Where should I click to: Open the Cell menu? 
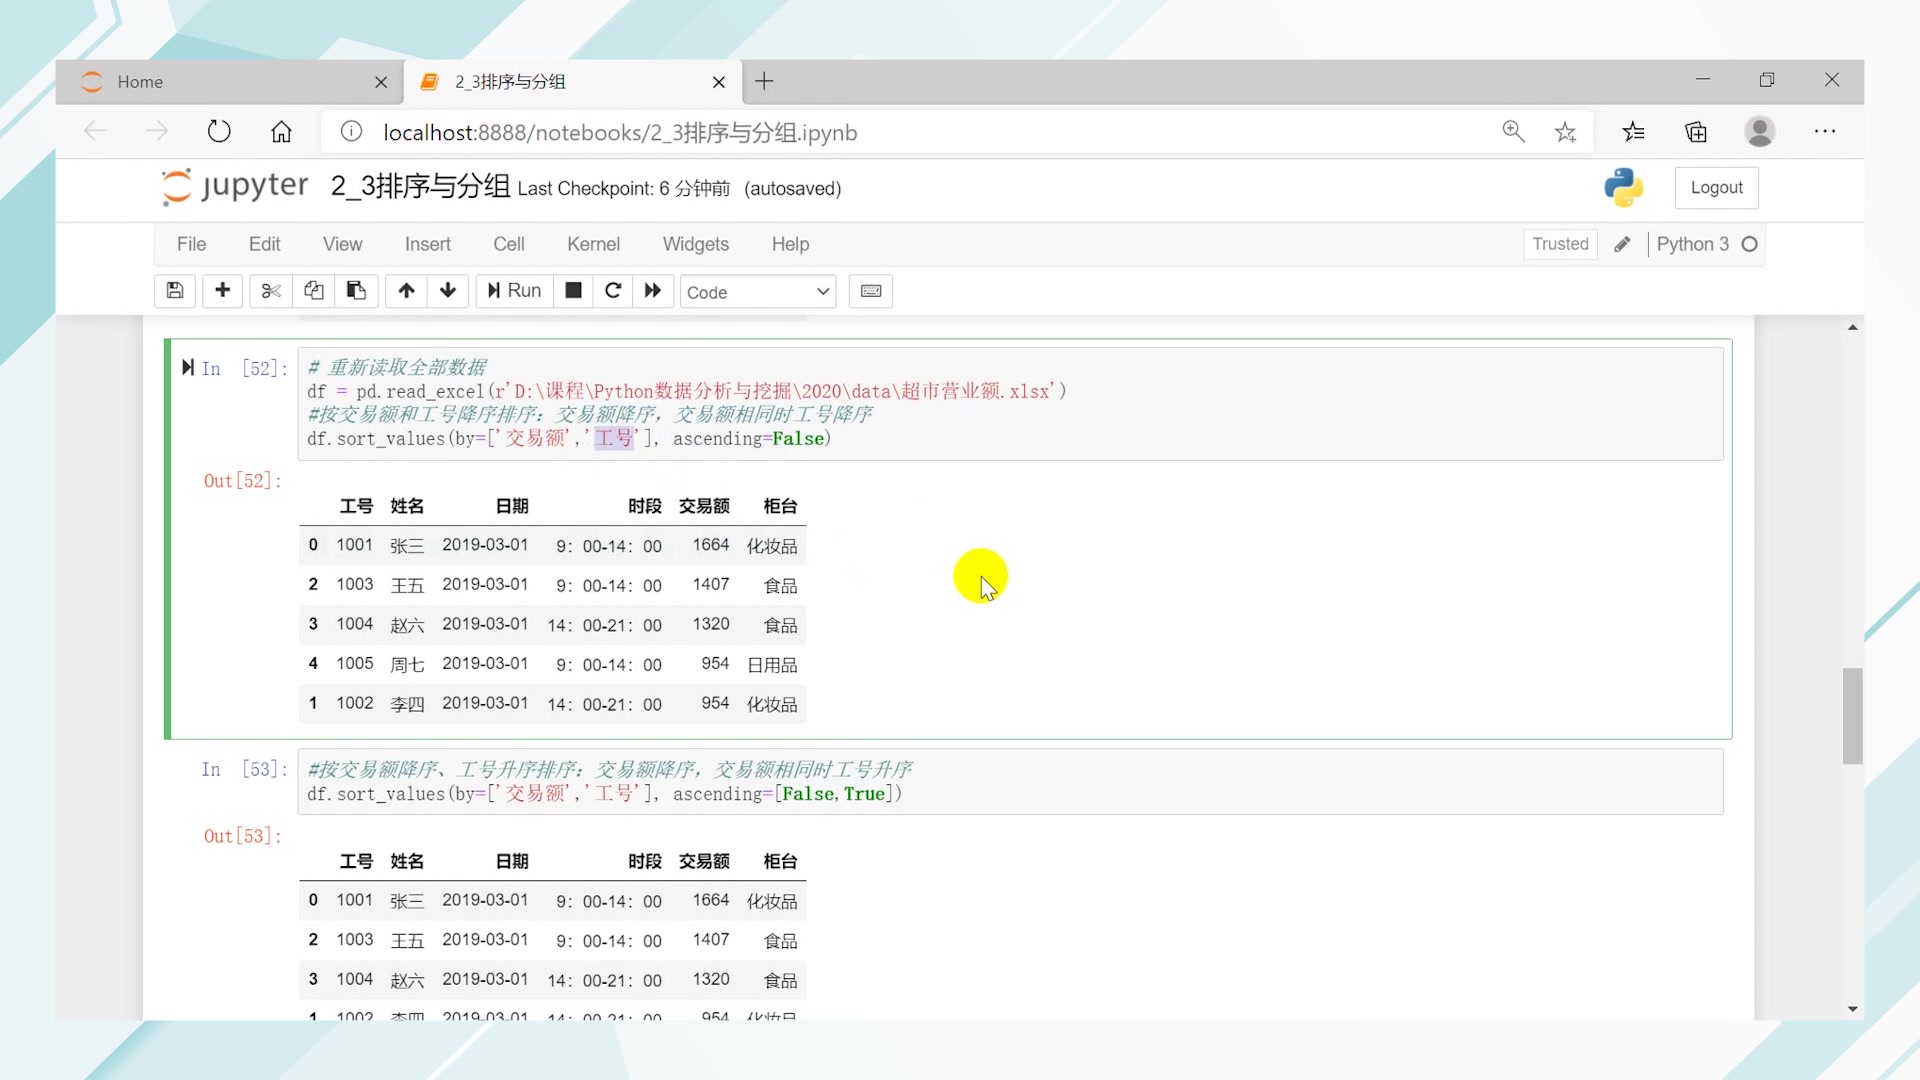click(x=508, y=244)
